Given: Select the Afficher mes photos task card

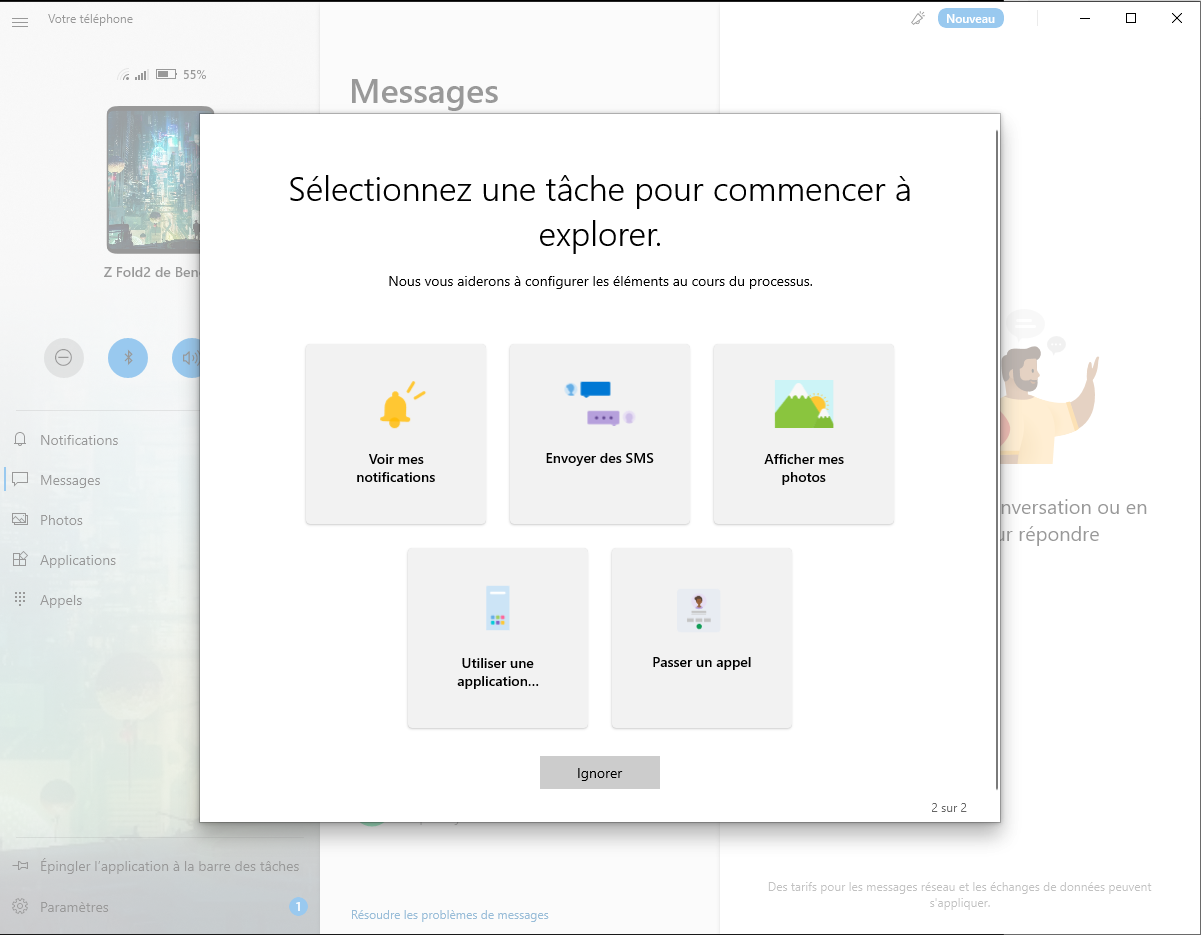Looking at the screenshot, I should (803, 434).
